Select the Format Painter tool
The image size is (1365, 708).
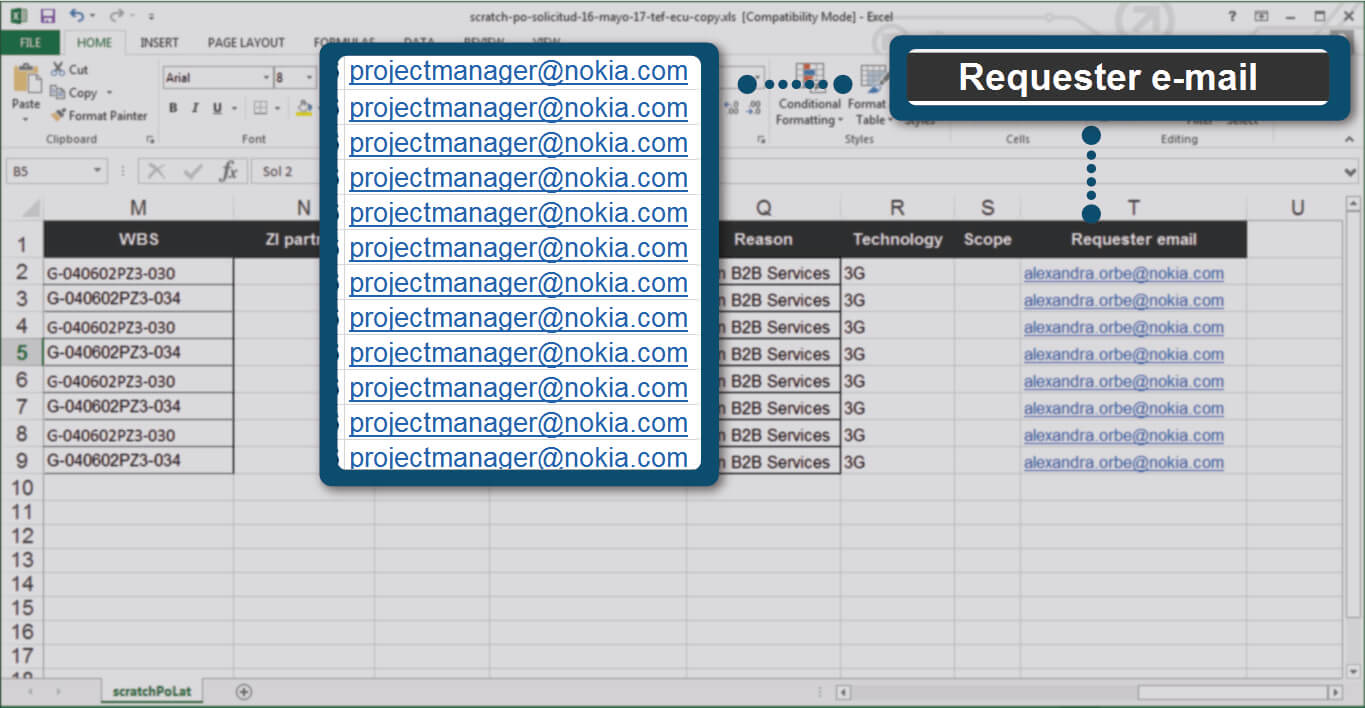pyautogui.click(x=99, y=115)
